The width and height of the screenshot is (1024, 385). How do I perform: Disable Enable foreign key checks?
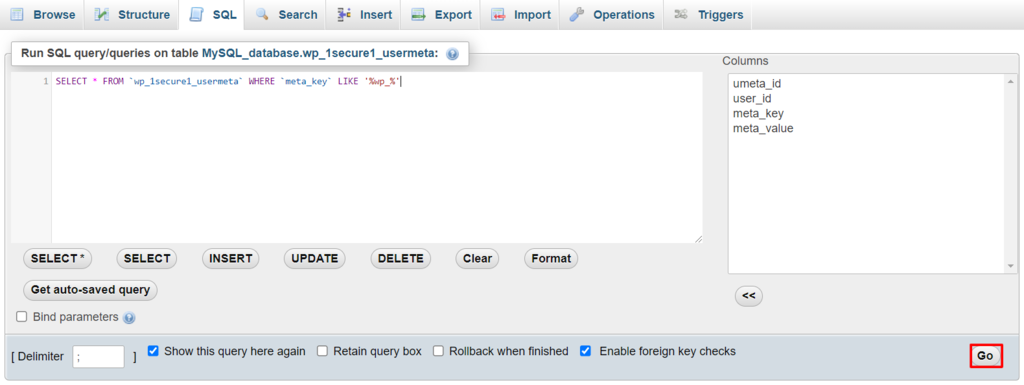(586, 351)
